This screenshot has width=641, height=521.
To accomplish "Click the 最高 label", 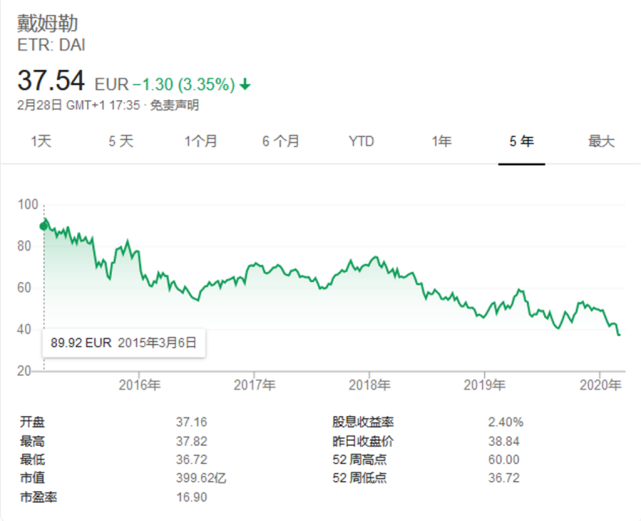I will coord(32,441).
